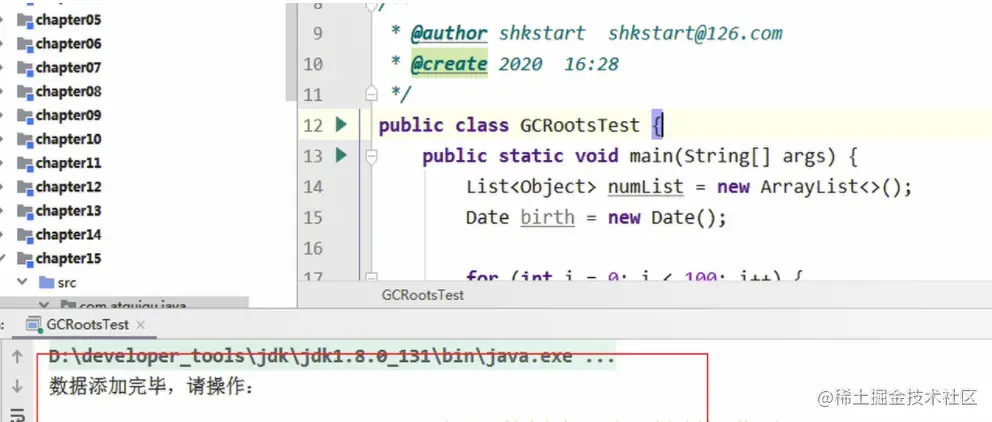The image size is (992, 422).
Task: Click the chapter10 module icon
Action: 25,139
